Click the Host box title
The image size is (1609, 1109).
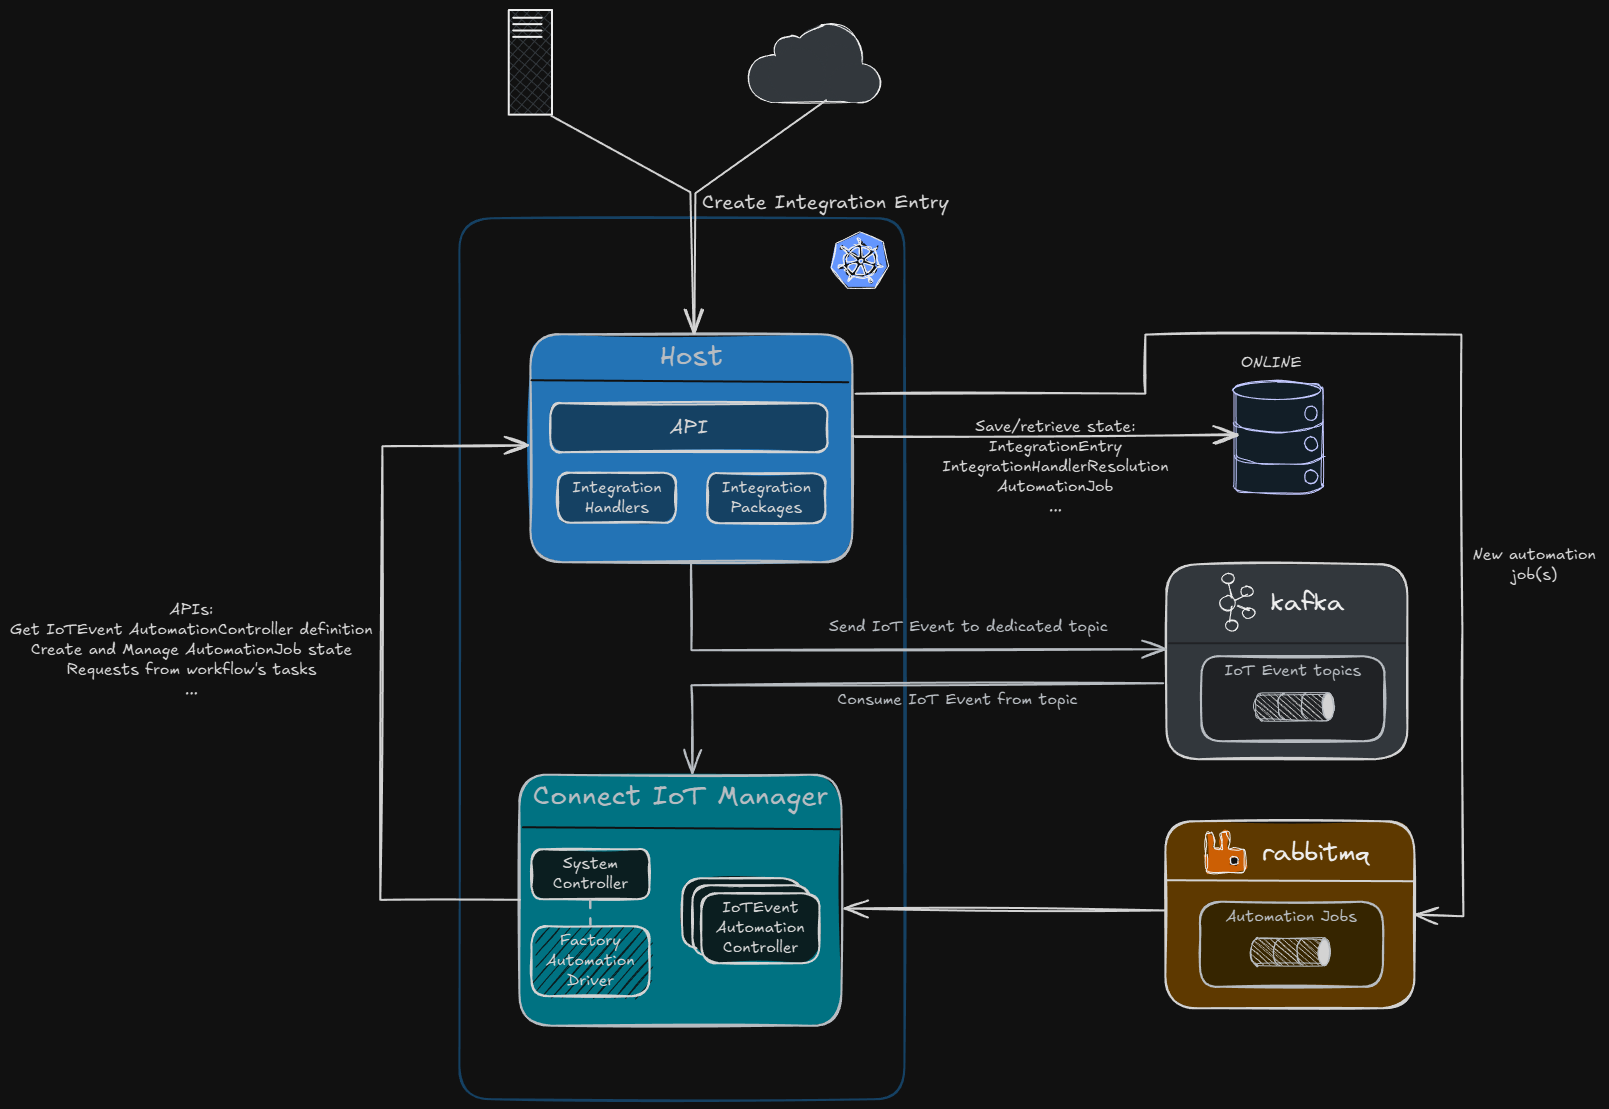pyautogui.click(x=691, y=357)
